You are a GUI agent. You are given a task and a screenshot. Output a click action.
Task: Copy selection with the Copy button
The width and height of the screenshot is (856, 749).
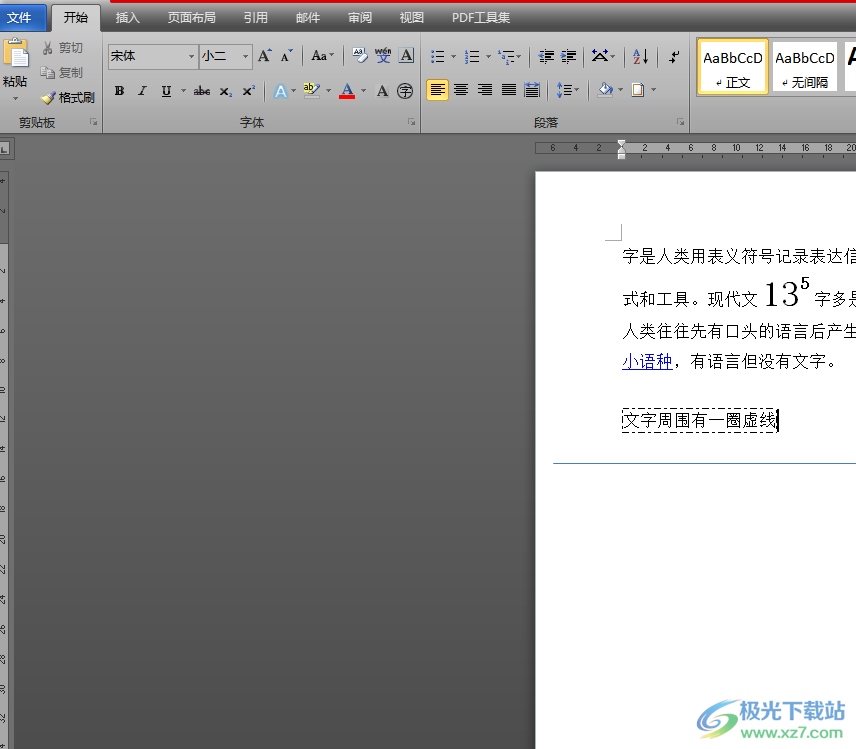coord(62,73)
